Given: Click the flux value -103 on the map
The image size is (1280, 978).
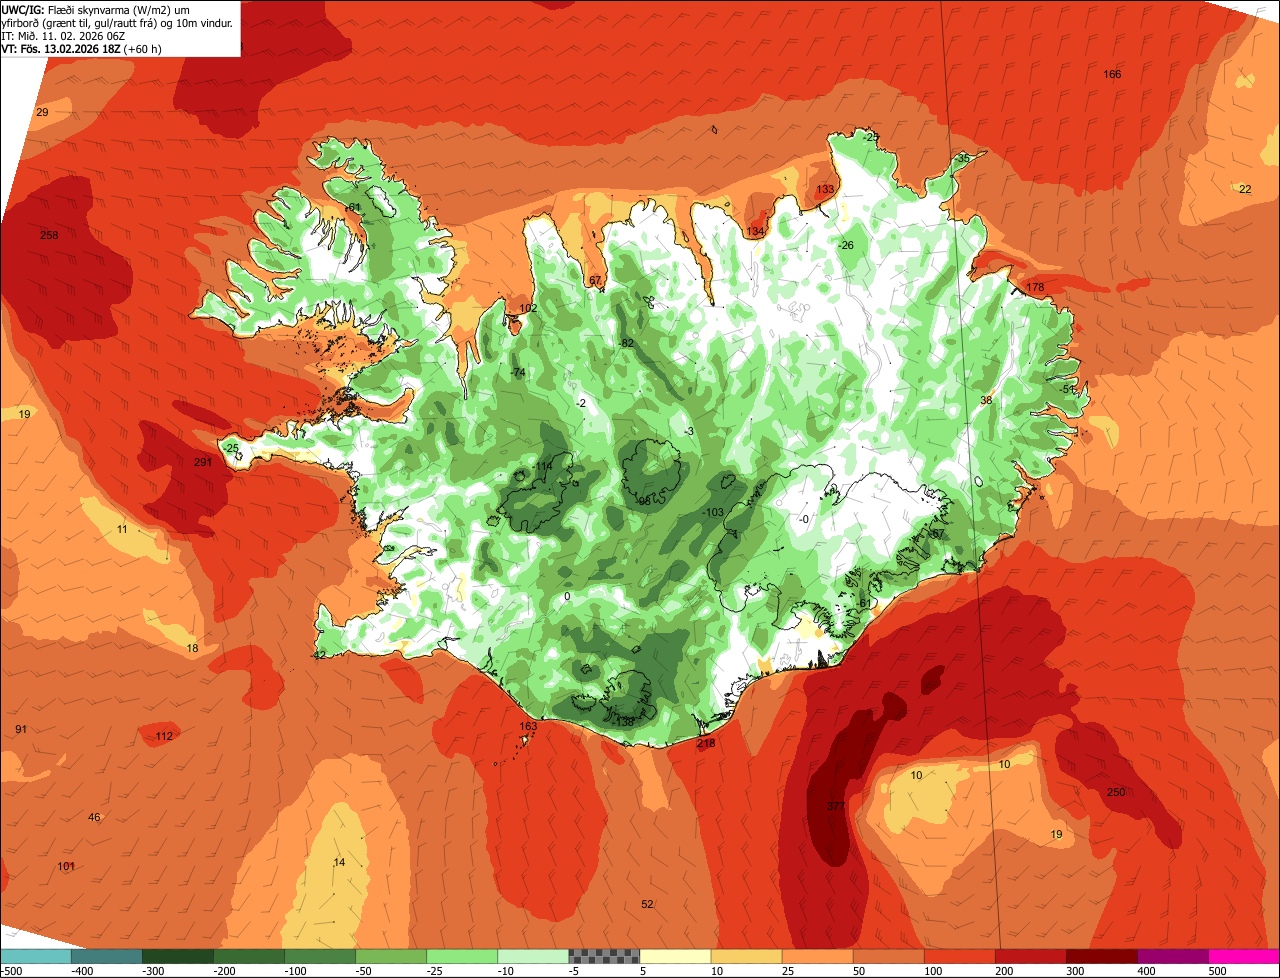Looking at the screenshot, I should pyautogui.click(x=712, y=512).
